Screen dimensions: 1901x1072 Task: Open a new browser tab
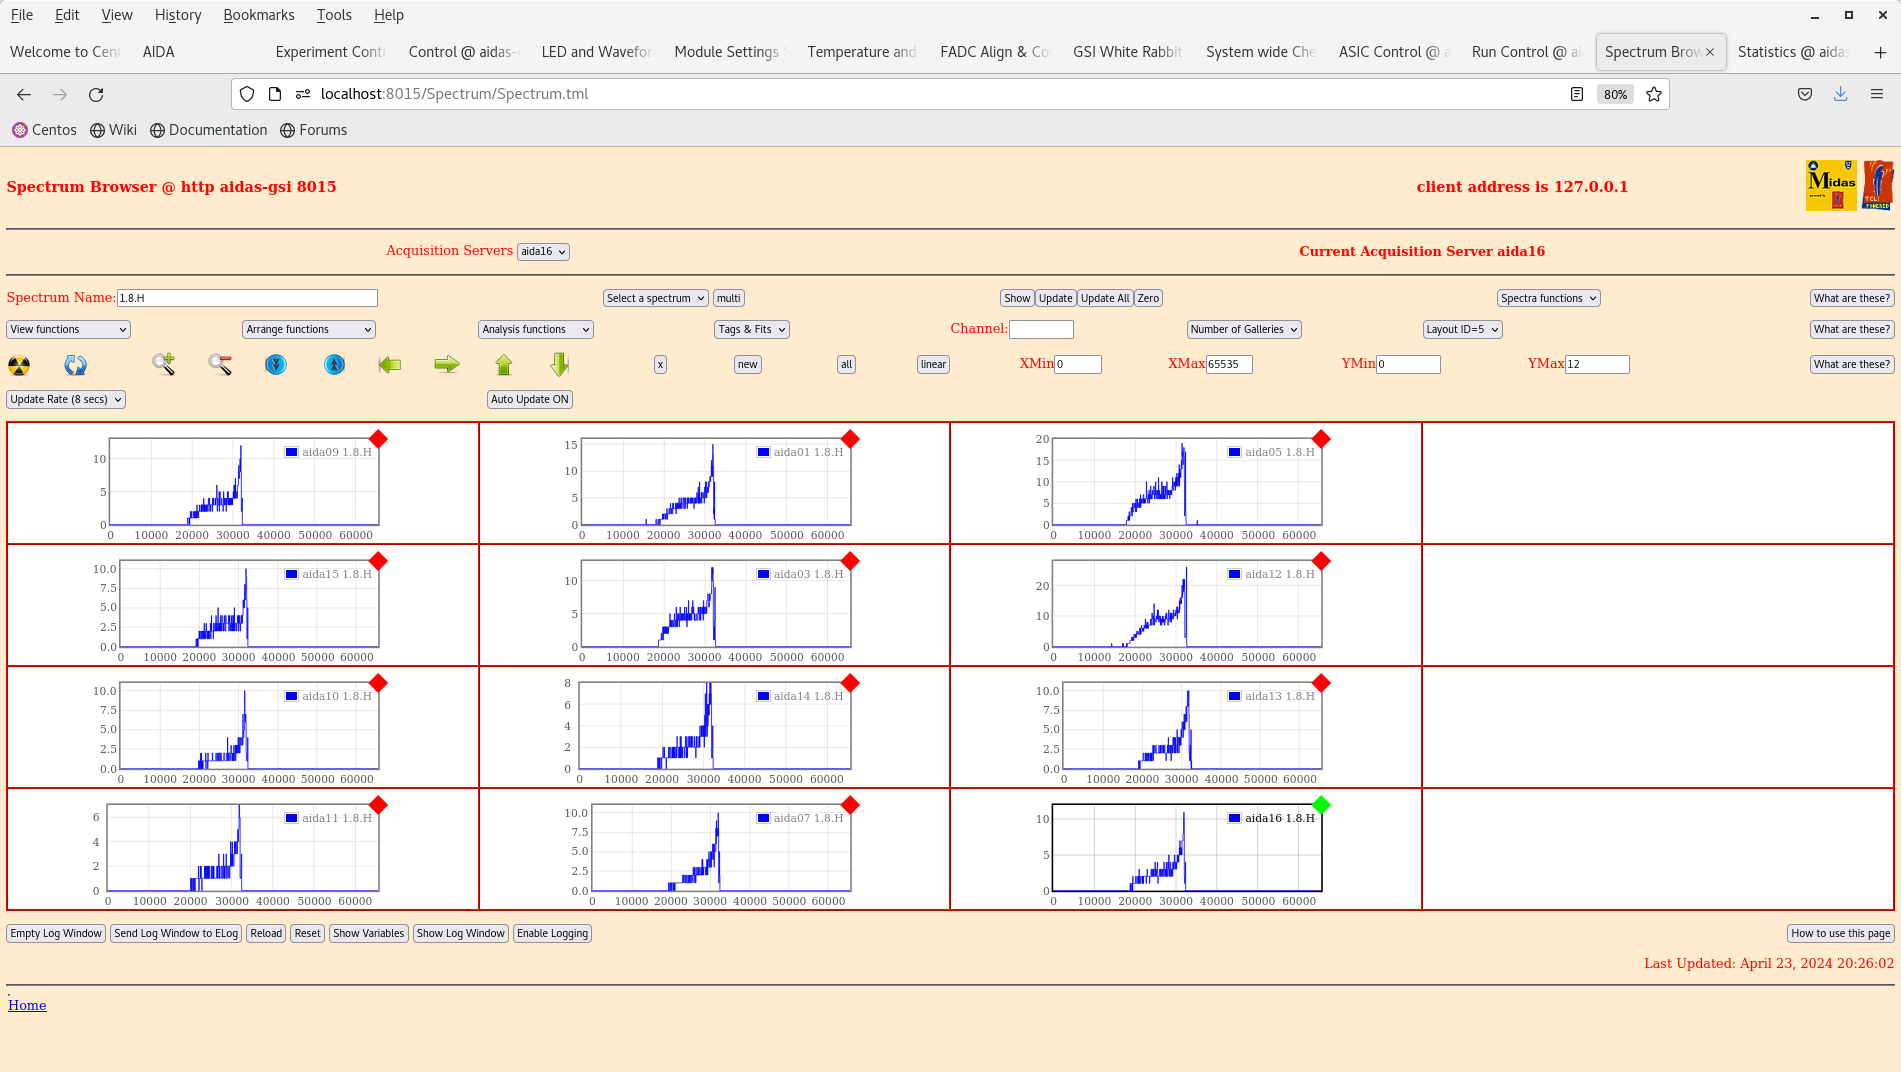tap(1880, 52)
